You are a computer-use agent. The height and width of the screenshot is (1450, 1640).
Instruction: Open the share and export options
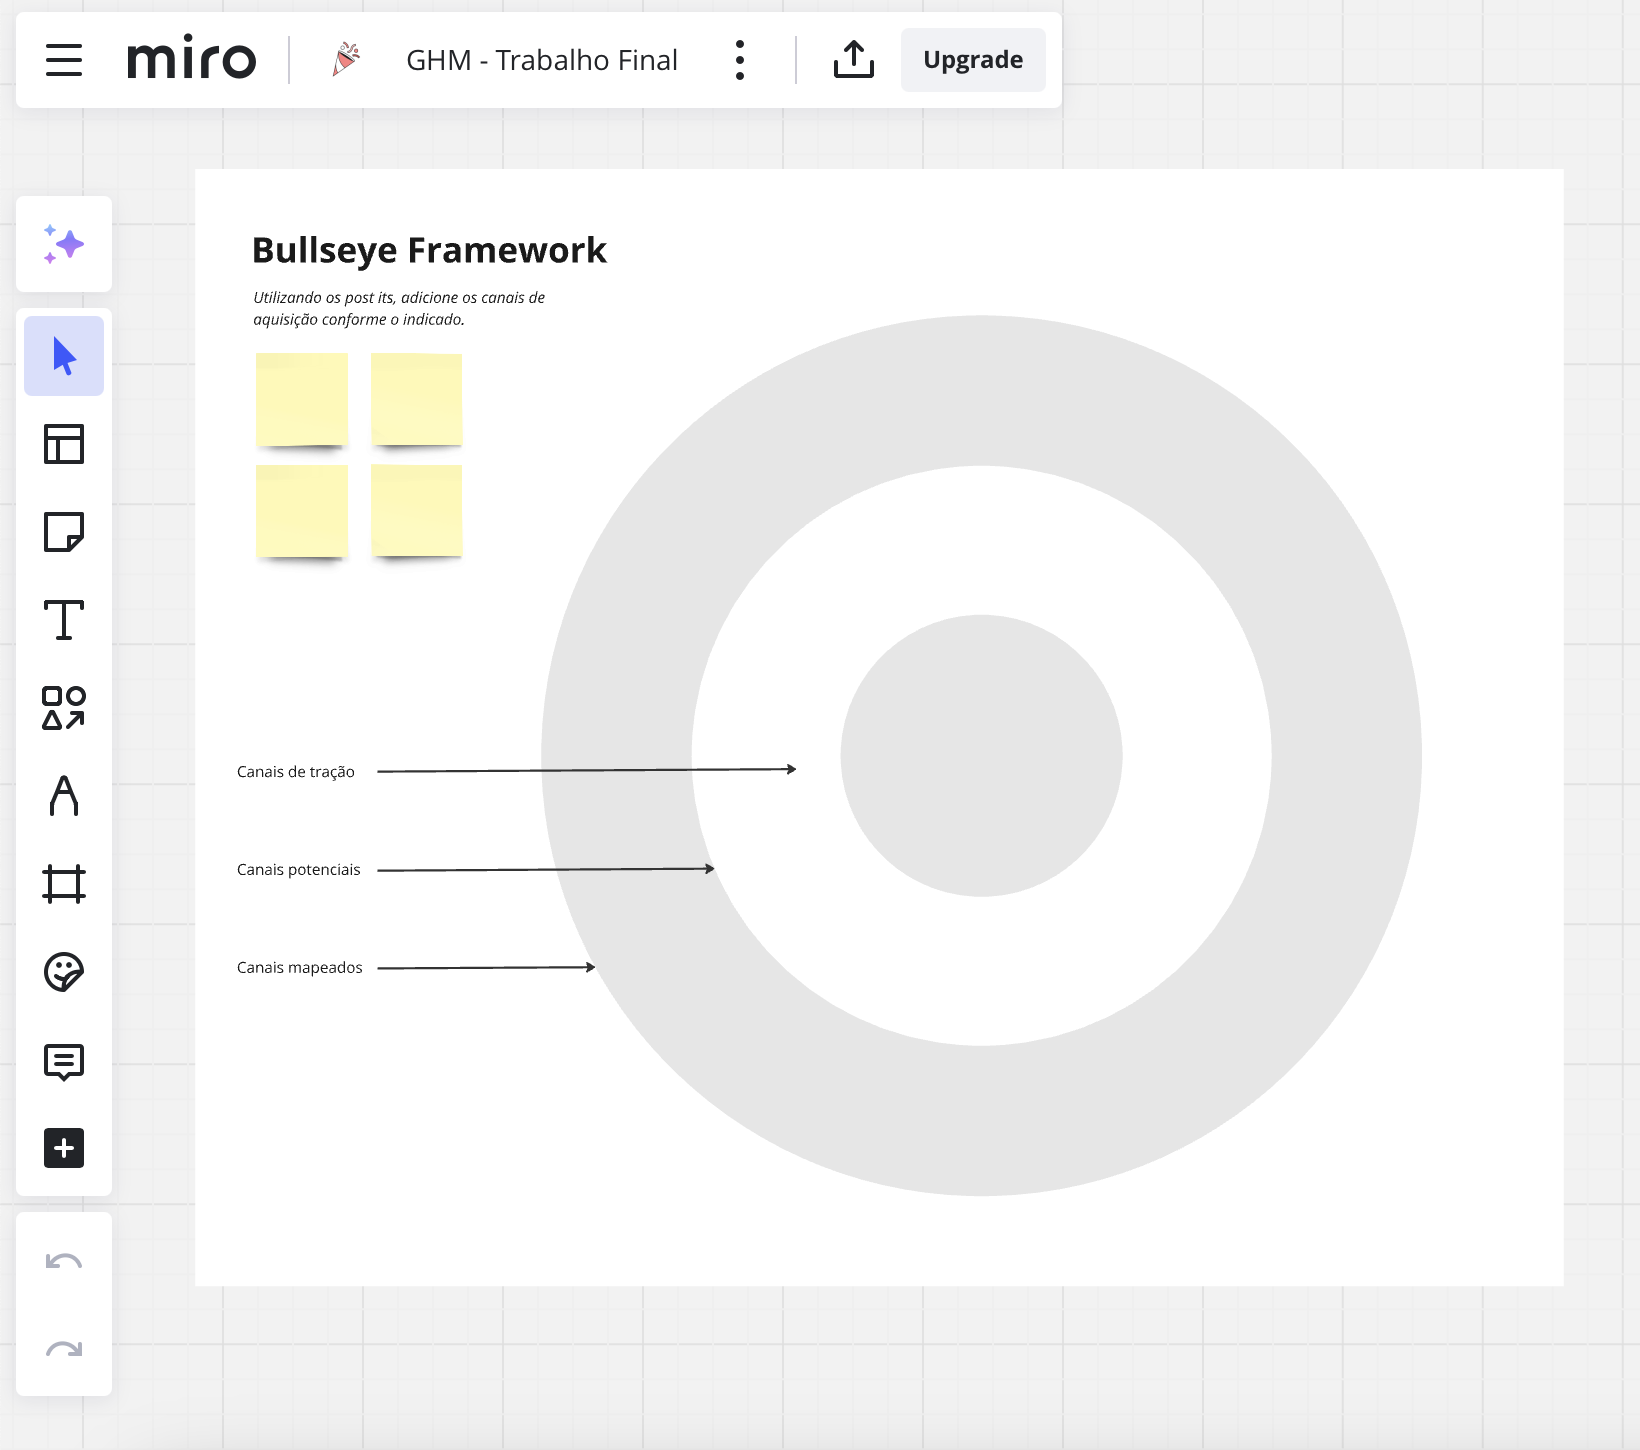click(x=853, y=59)
